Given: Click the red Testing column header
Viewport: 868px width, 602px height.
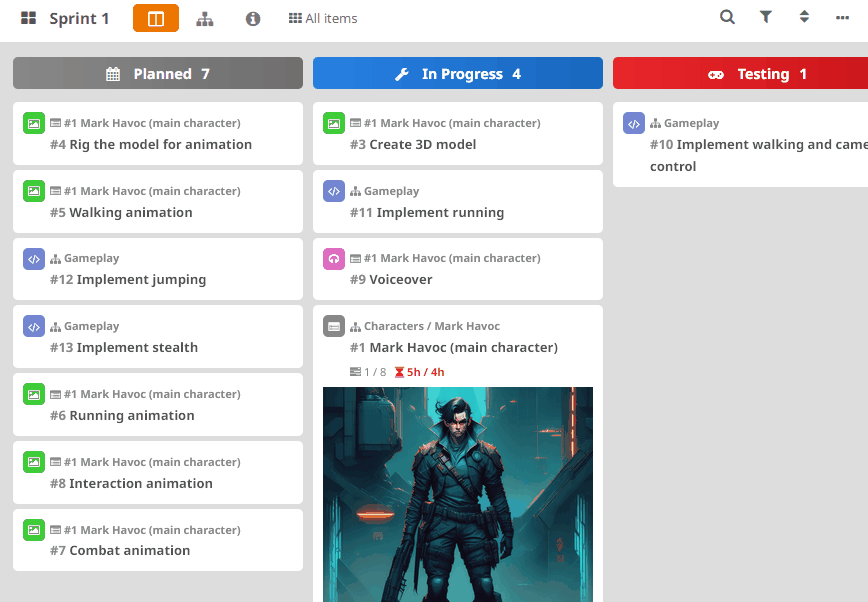Looking at the screenshot, I should point(740,73).
